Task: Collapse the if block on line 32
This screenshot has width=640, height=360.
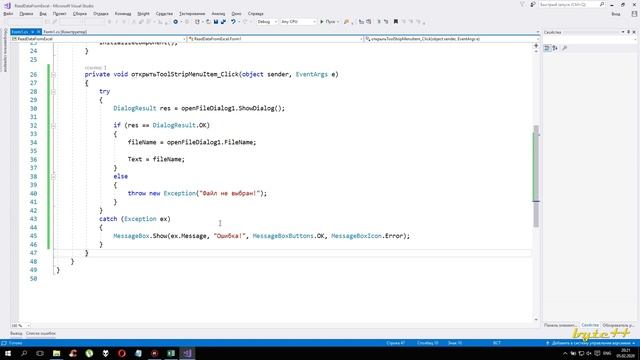Action: pos(53,126)
